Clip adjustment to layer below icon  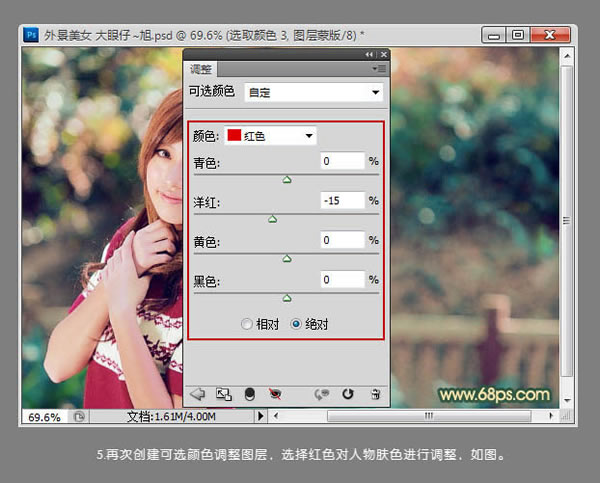click(x=249, y=394)
